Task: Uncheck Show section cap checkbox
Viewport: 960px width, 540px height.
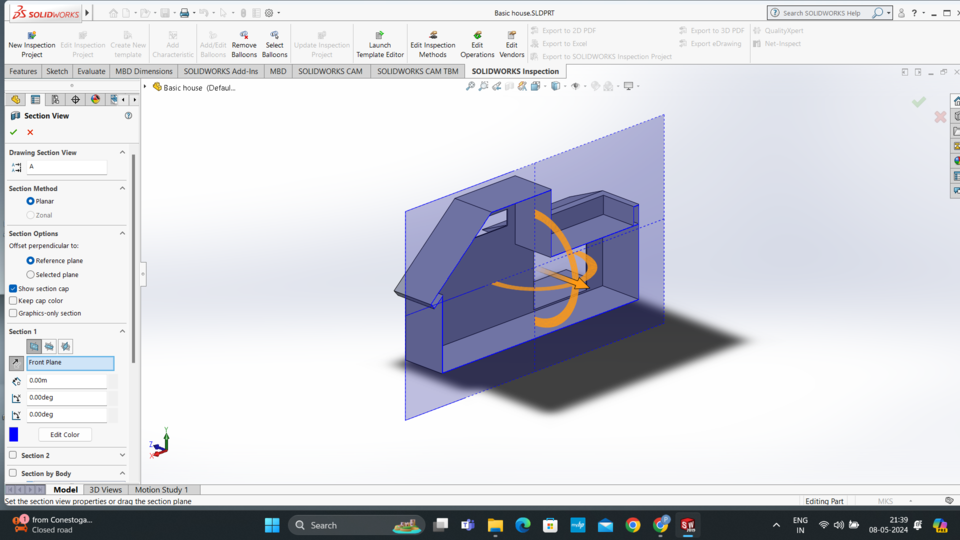Action: tap(13, 288)
